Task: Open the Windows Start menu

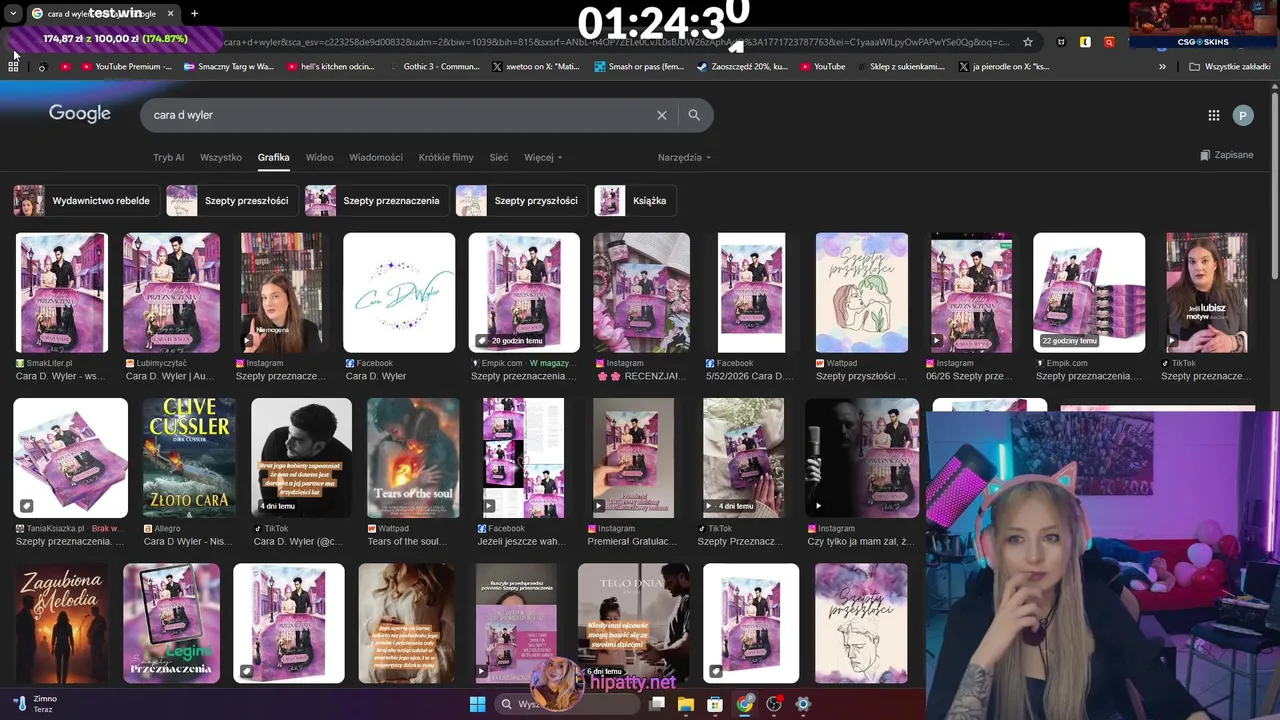Action: point(477,704)
